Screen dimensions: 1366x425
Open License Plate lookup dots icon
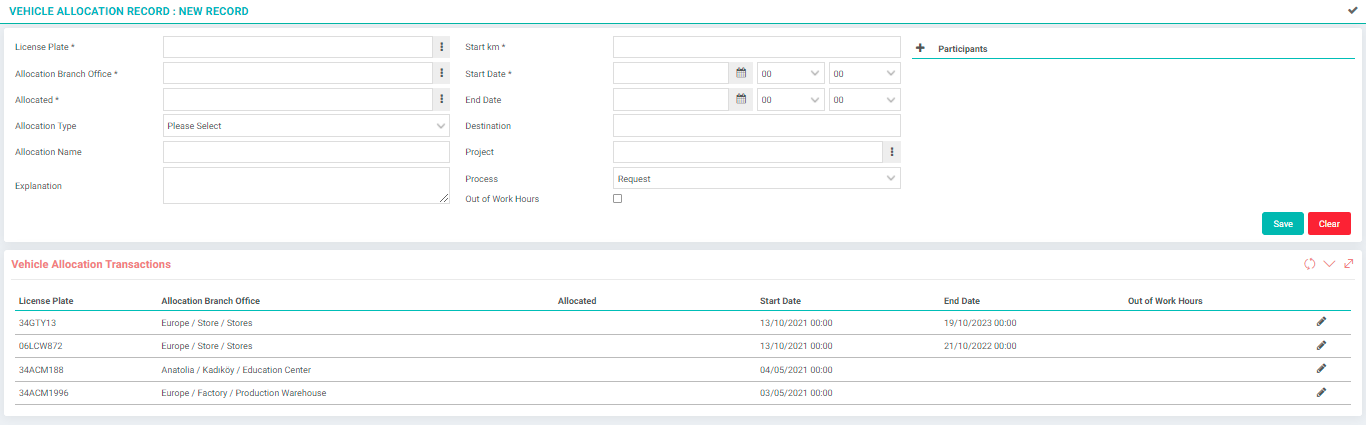(442, 47)
